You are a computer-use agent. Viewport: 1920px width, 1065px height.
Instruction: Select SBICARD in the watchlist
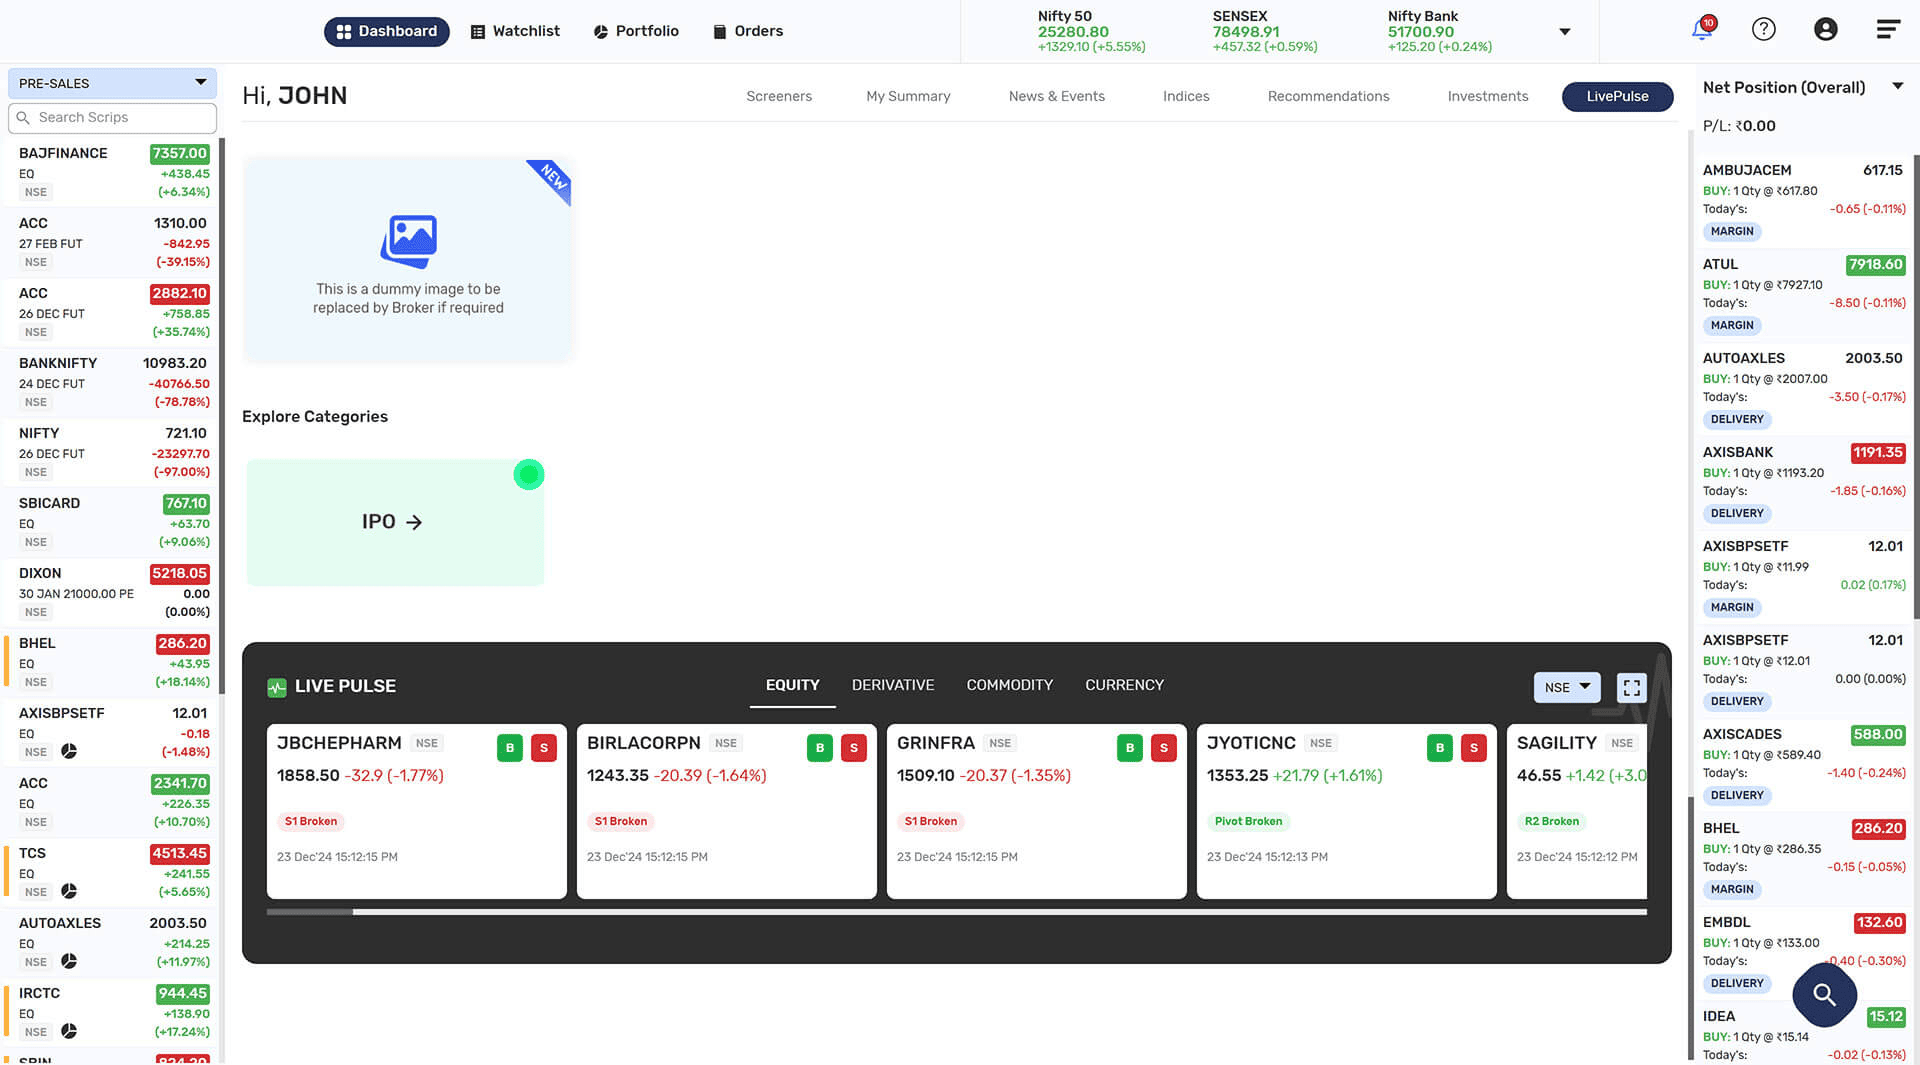pos(110,522)
